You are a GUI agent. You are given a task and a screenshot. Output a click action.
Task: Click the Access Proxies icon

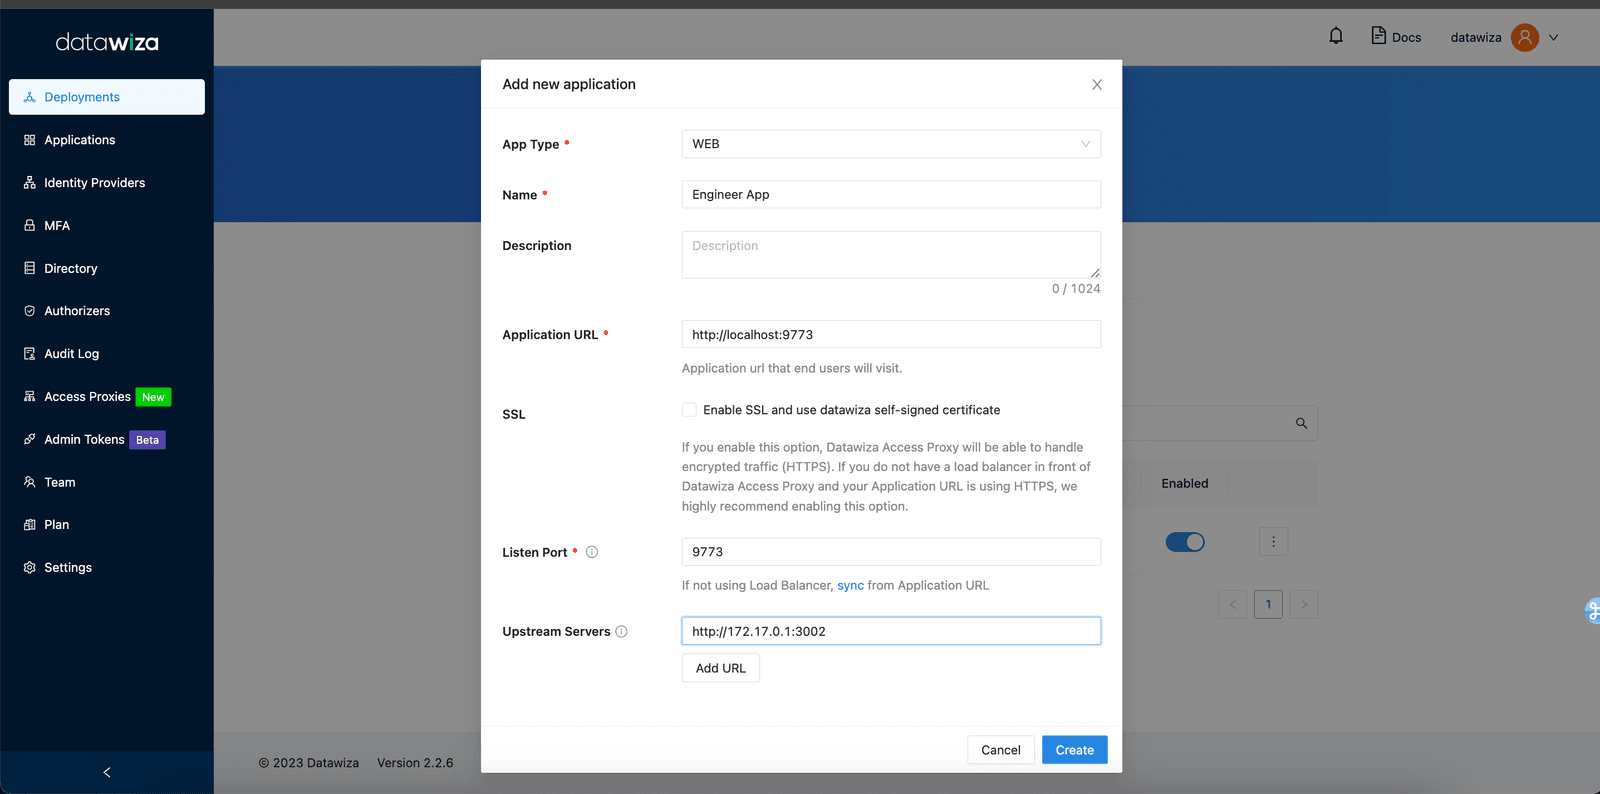coord(30,397)
